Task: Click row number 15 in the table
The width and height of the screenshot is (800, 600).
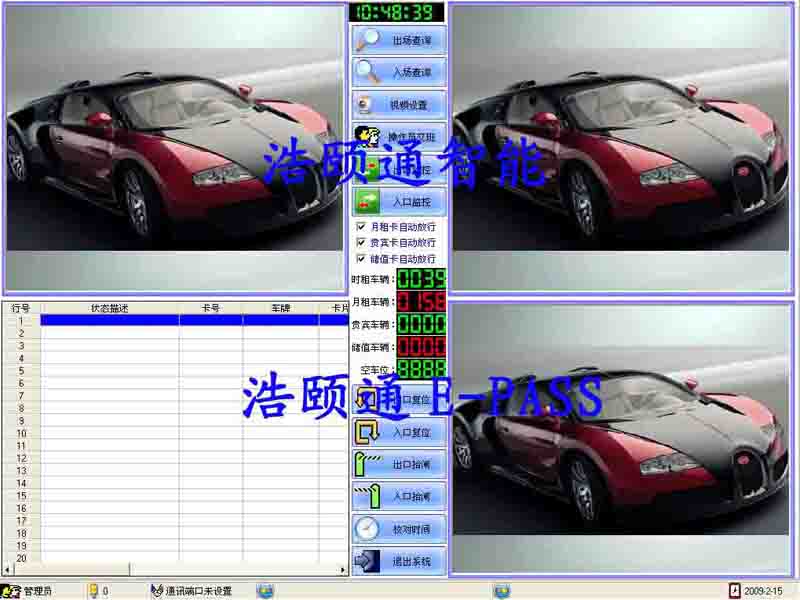Action: [x=21, y=496]
